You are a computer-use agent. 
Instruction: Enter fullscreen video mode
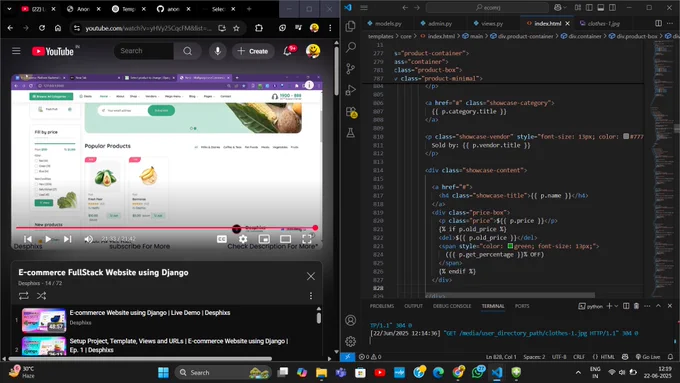tap(307, 239)
